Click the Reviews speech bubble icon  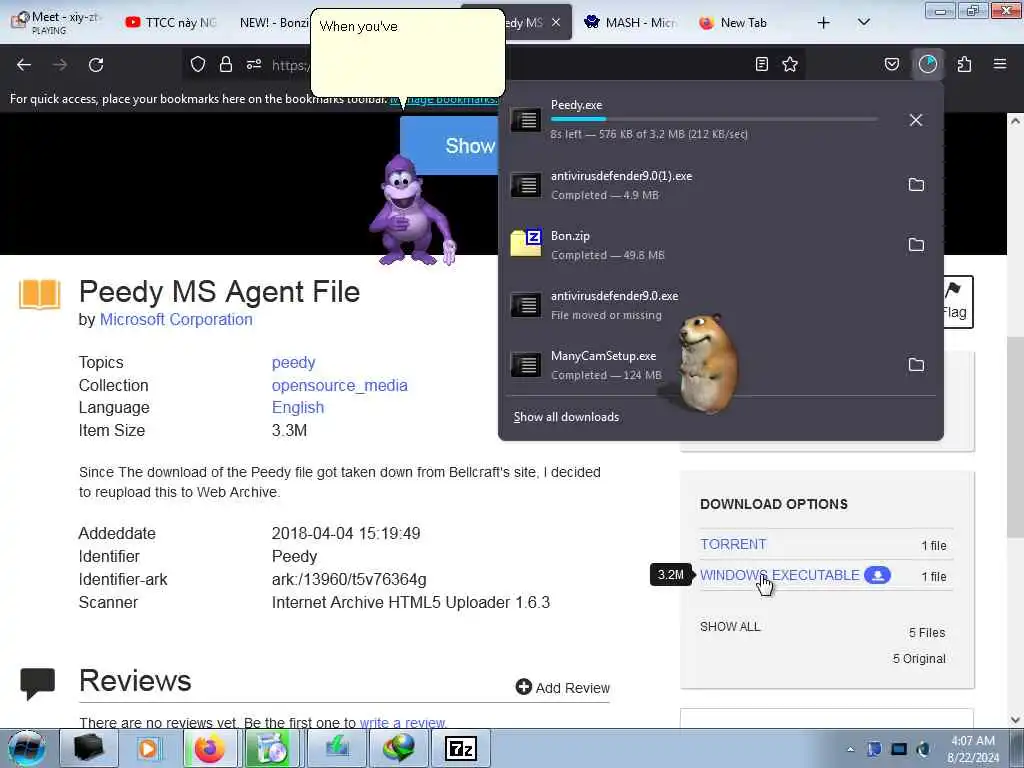pyautogui.click(x=37, y=683)
